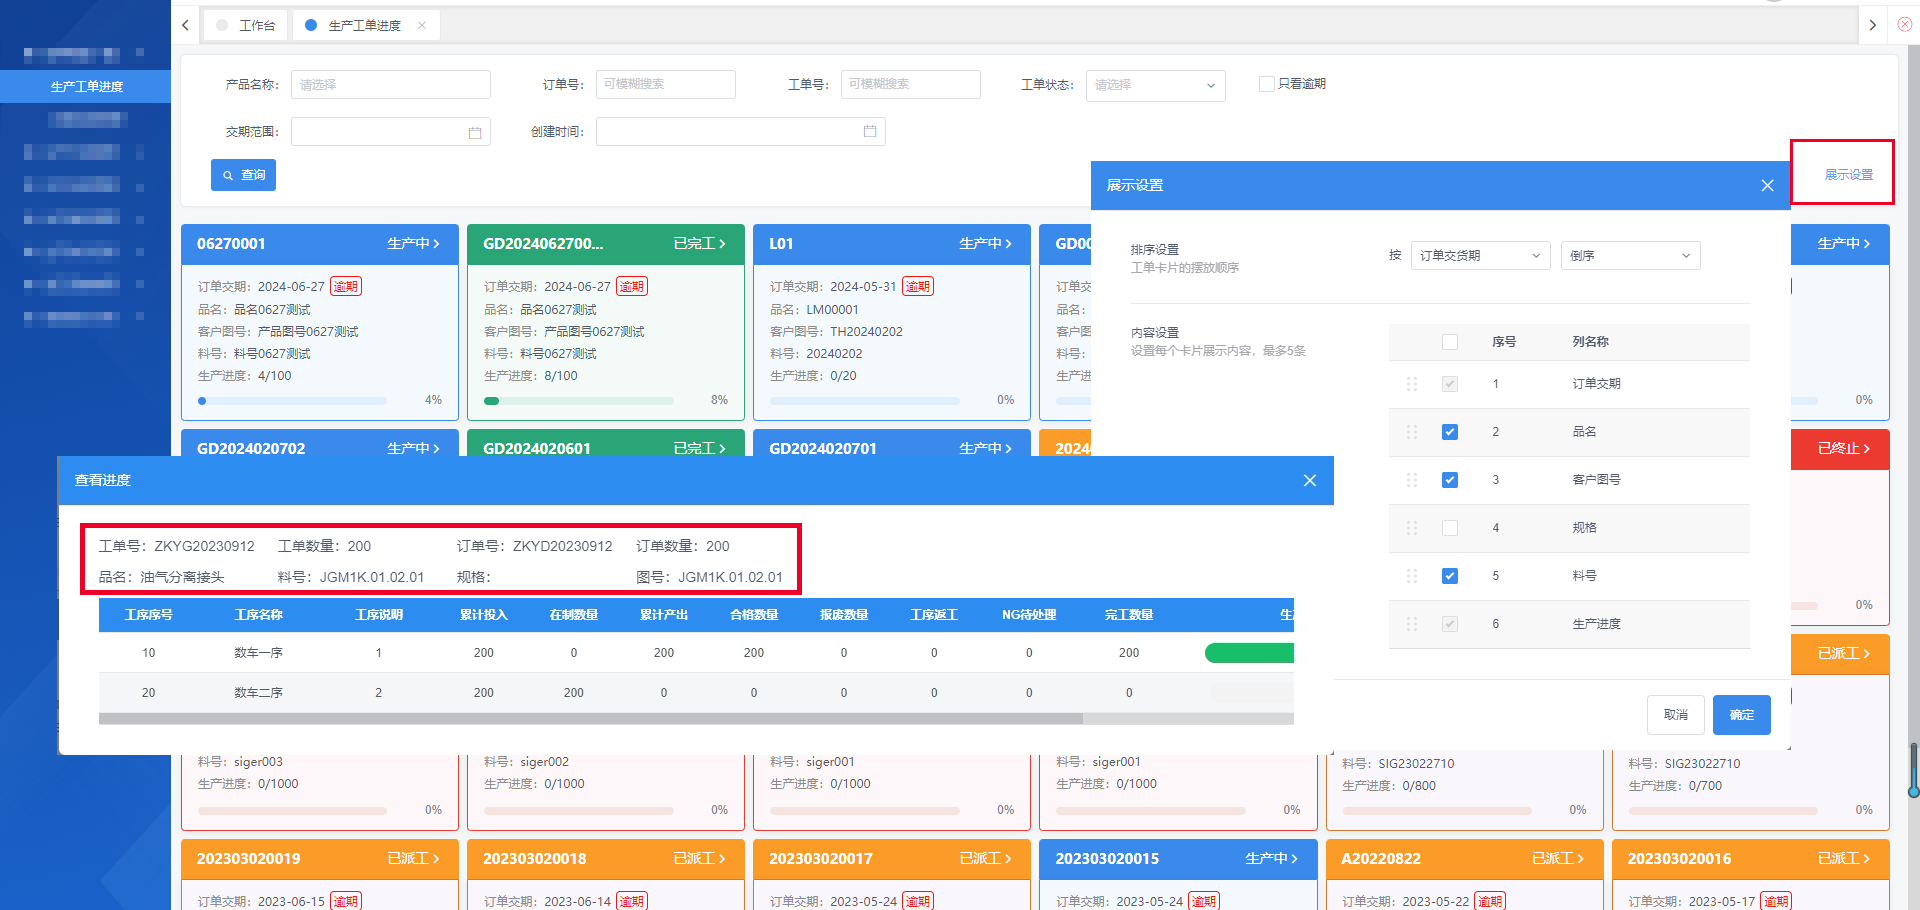The image size is (1920, 910).
Task: Uncheck the 客户图号 column checkbox
Action: coord(1450,480)
